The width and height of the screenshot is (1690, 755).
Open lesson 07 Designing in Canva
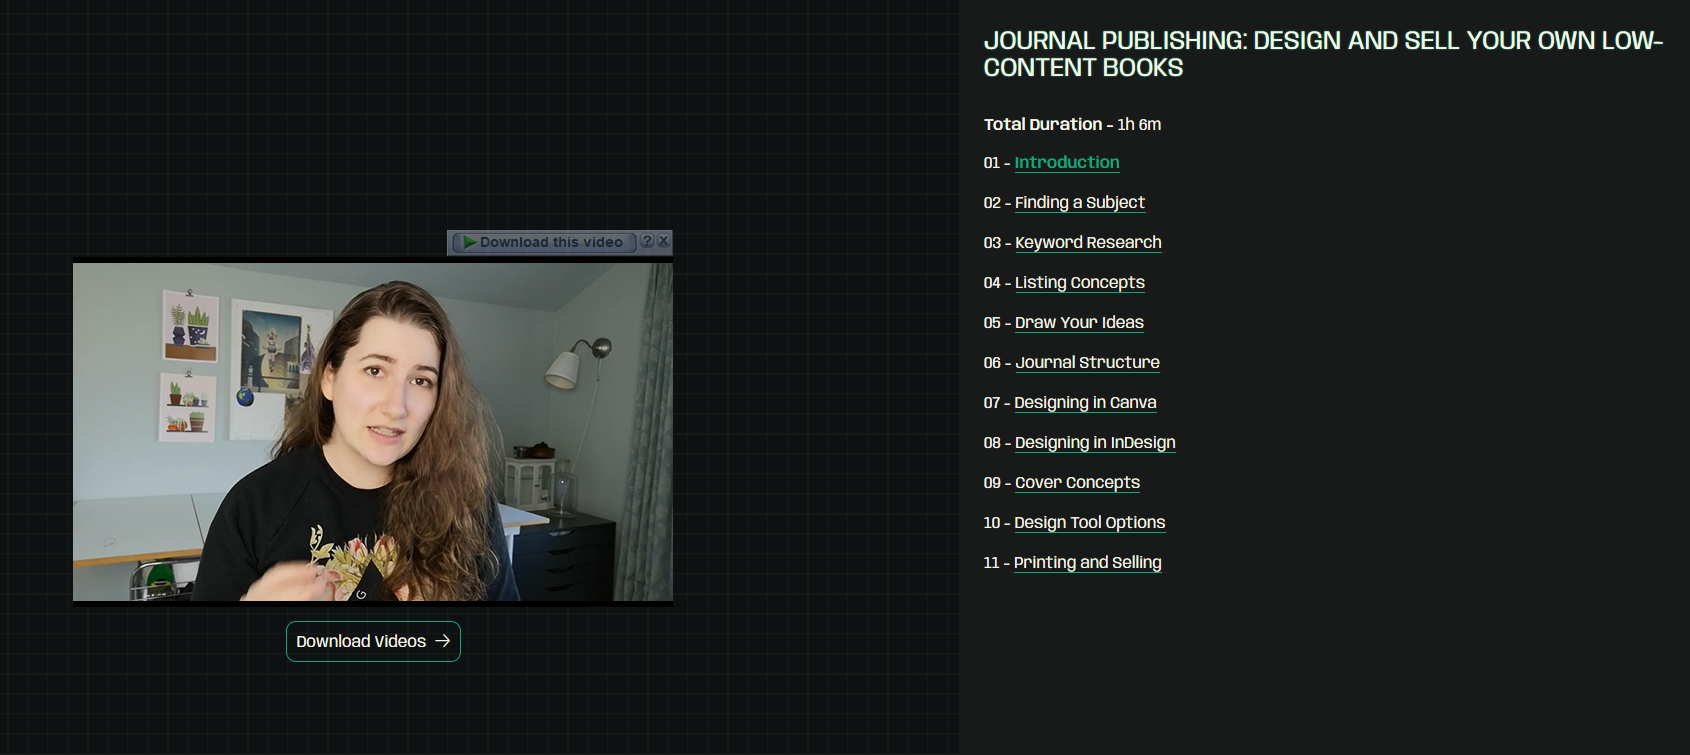pyautogui.click(x=1085, y=402)
